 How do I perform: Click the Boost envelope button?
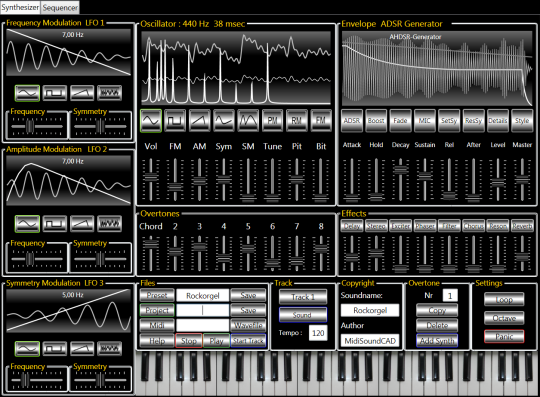click(376, 121)
